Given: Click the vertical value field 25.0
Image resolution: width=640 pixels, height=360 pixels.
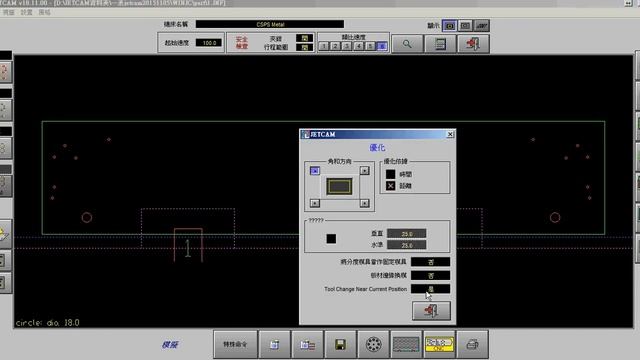Looking at the screenshot, I should [407, 233].
